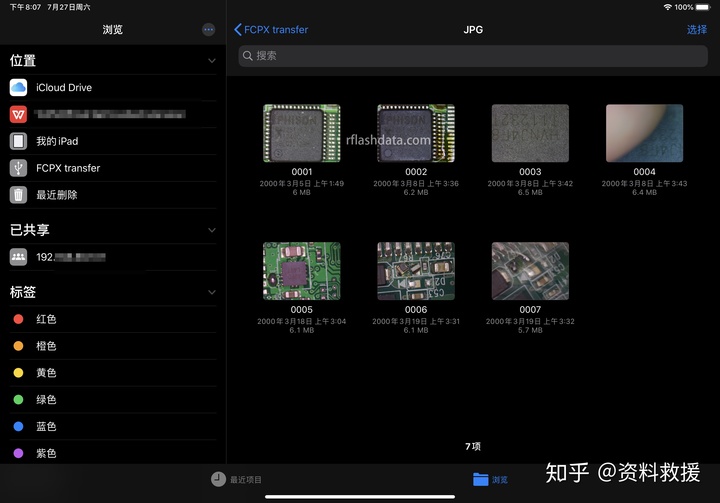Select the 橙色 tag
Viewport: 720px width, 503px height.
[x=112, y=346]
